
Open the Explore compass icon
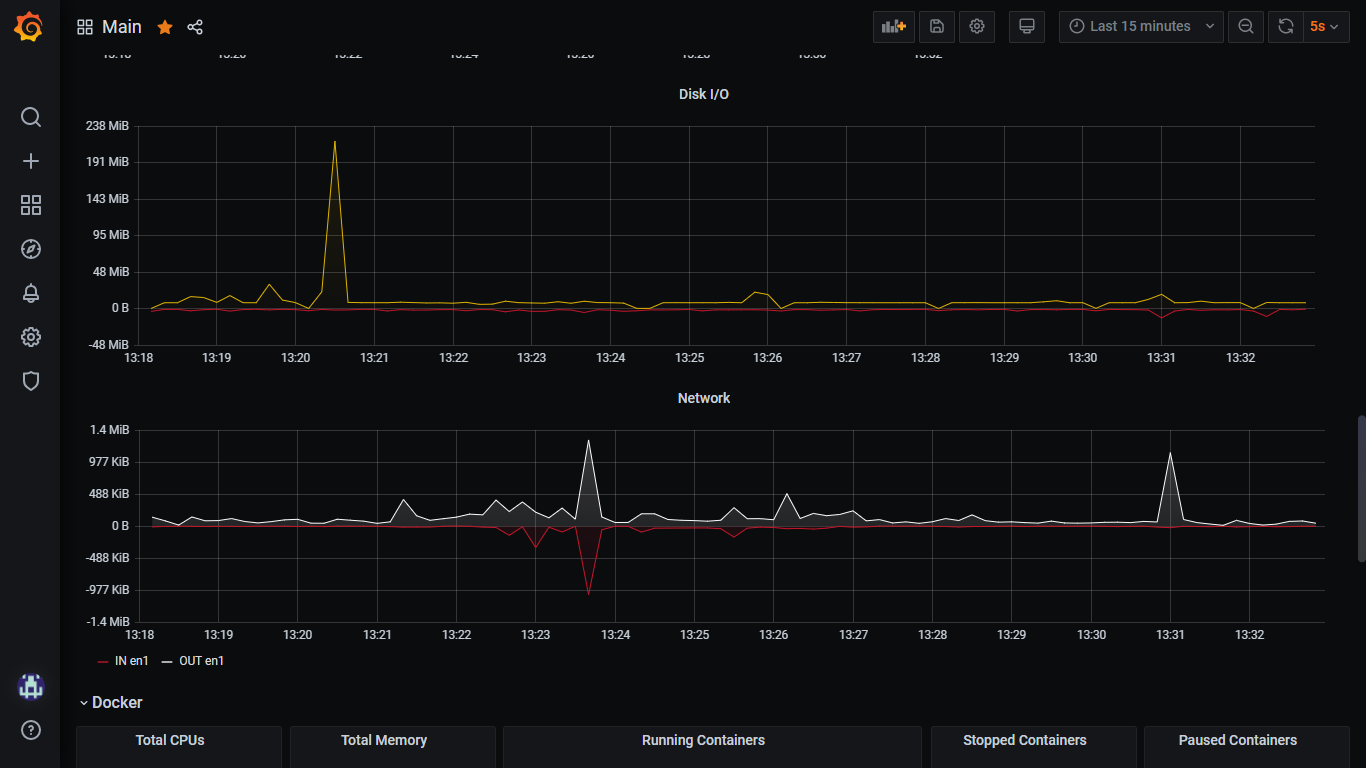31,249
